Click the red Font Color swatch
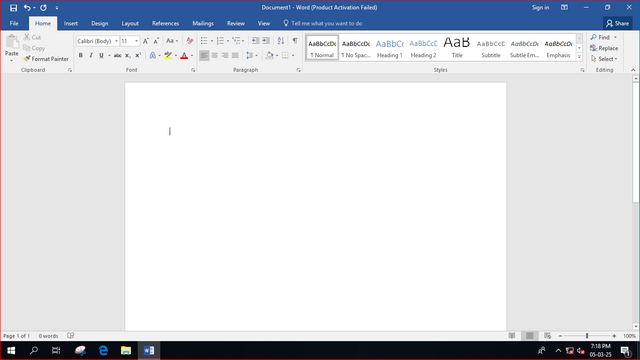640x360 pixels. (184, 55)
